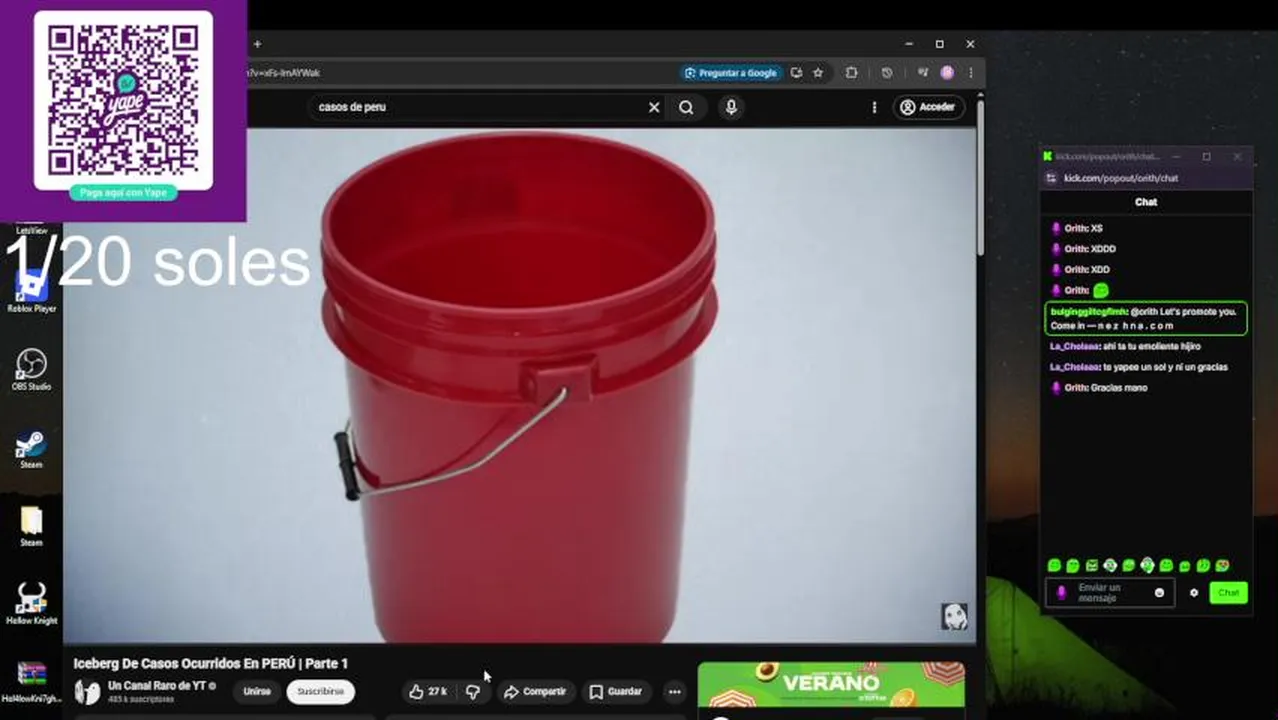
Task: Click the kick.com/popout/orith/chat address bar
Action: pos(1121,178)
